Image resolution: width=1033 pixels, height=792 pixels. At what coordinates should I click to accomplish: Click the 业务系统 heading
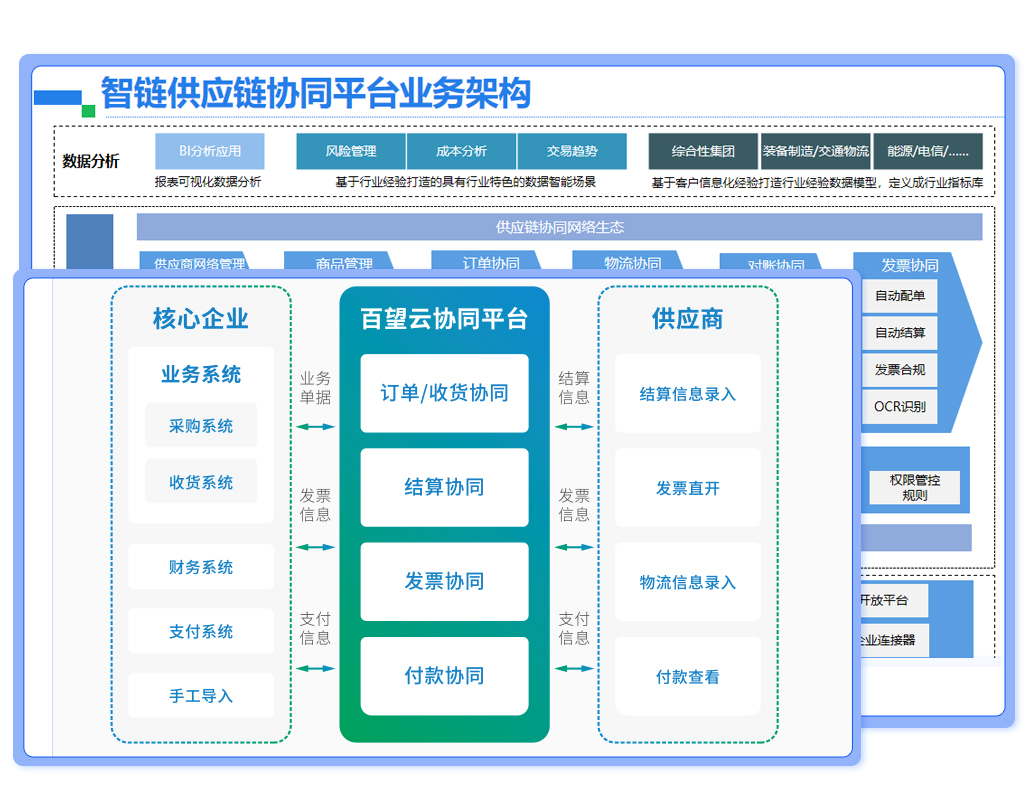coord(201,374)
